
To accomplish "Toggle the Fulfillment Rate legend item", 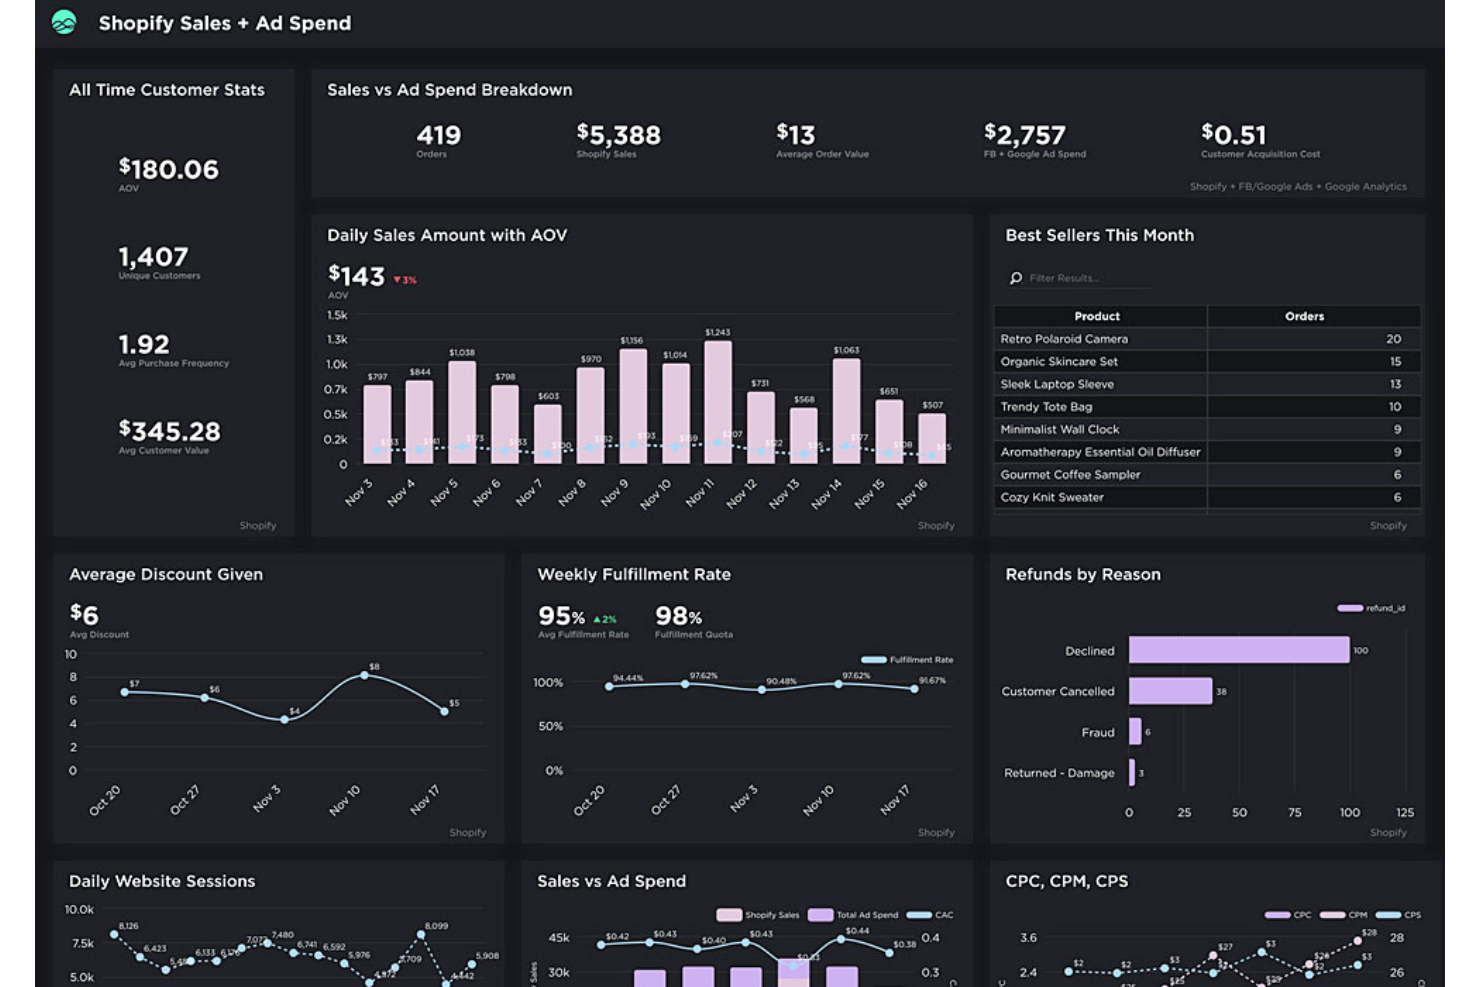I will 908,660.
